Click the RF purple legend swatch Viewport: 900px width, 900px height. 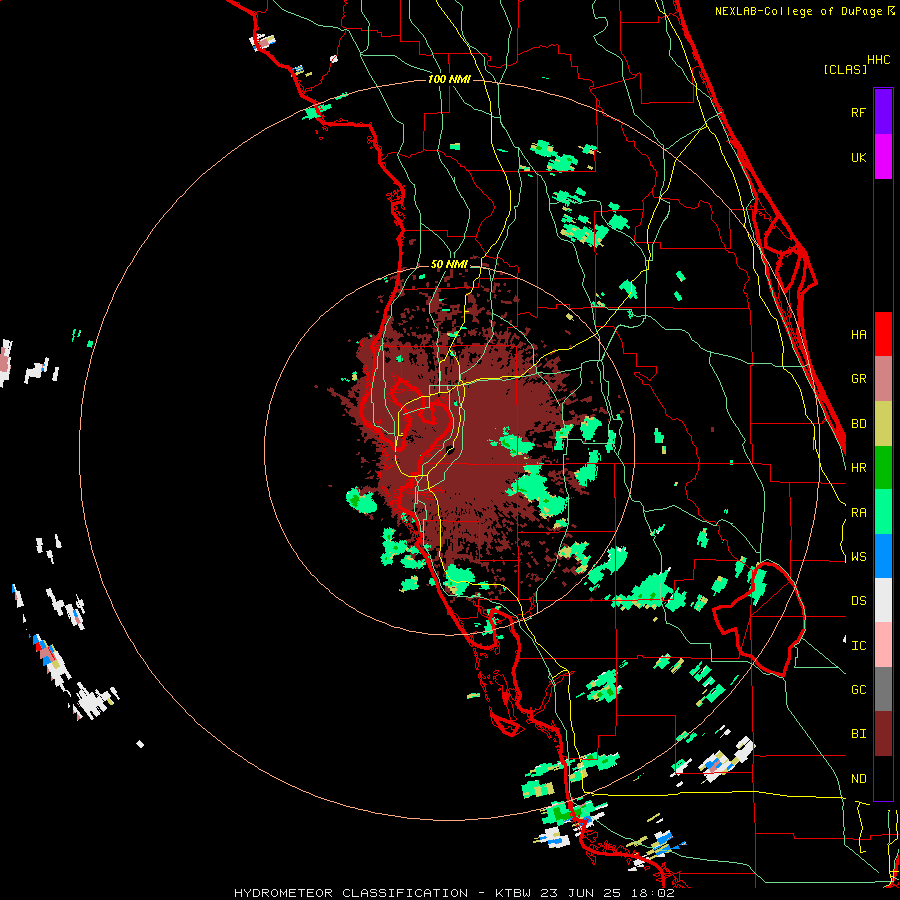tap(883, 112)
